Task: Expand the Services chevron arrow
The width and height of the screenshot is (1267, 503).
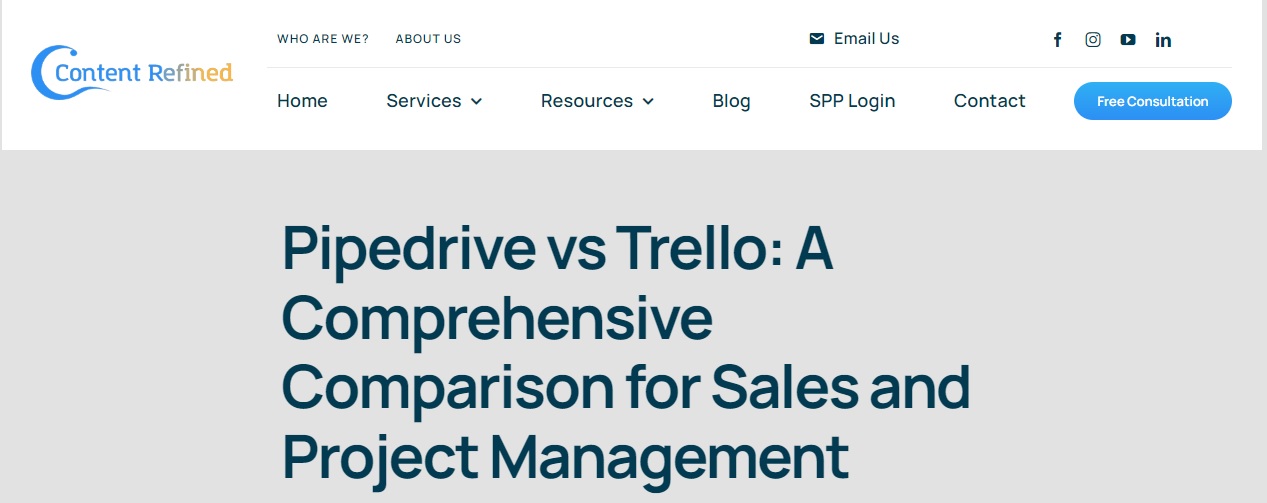Action: pos(476,101)
